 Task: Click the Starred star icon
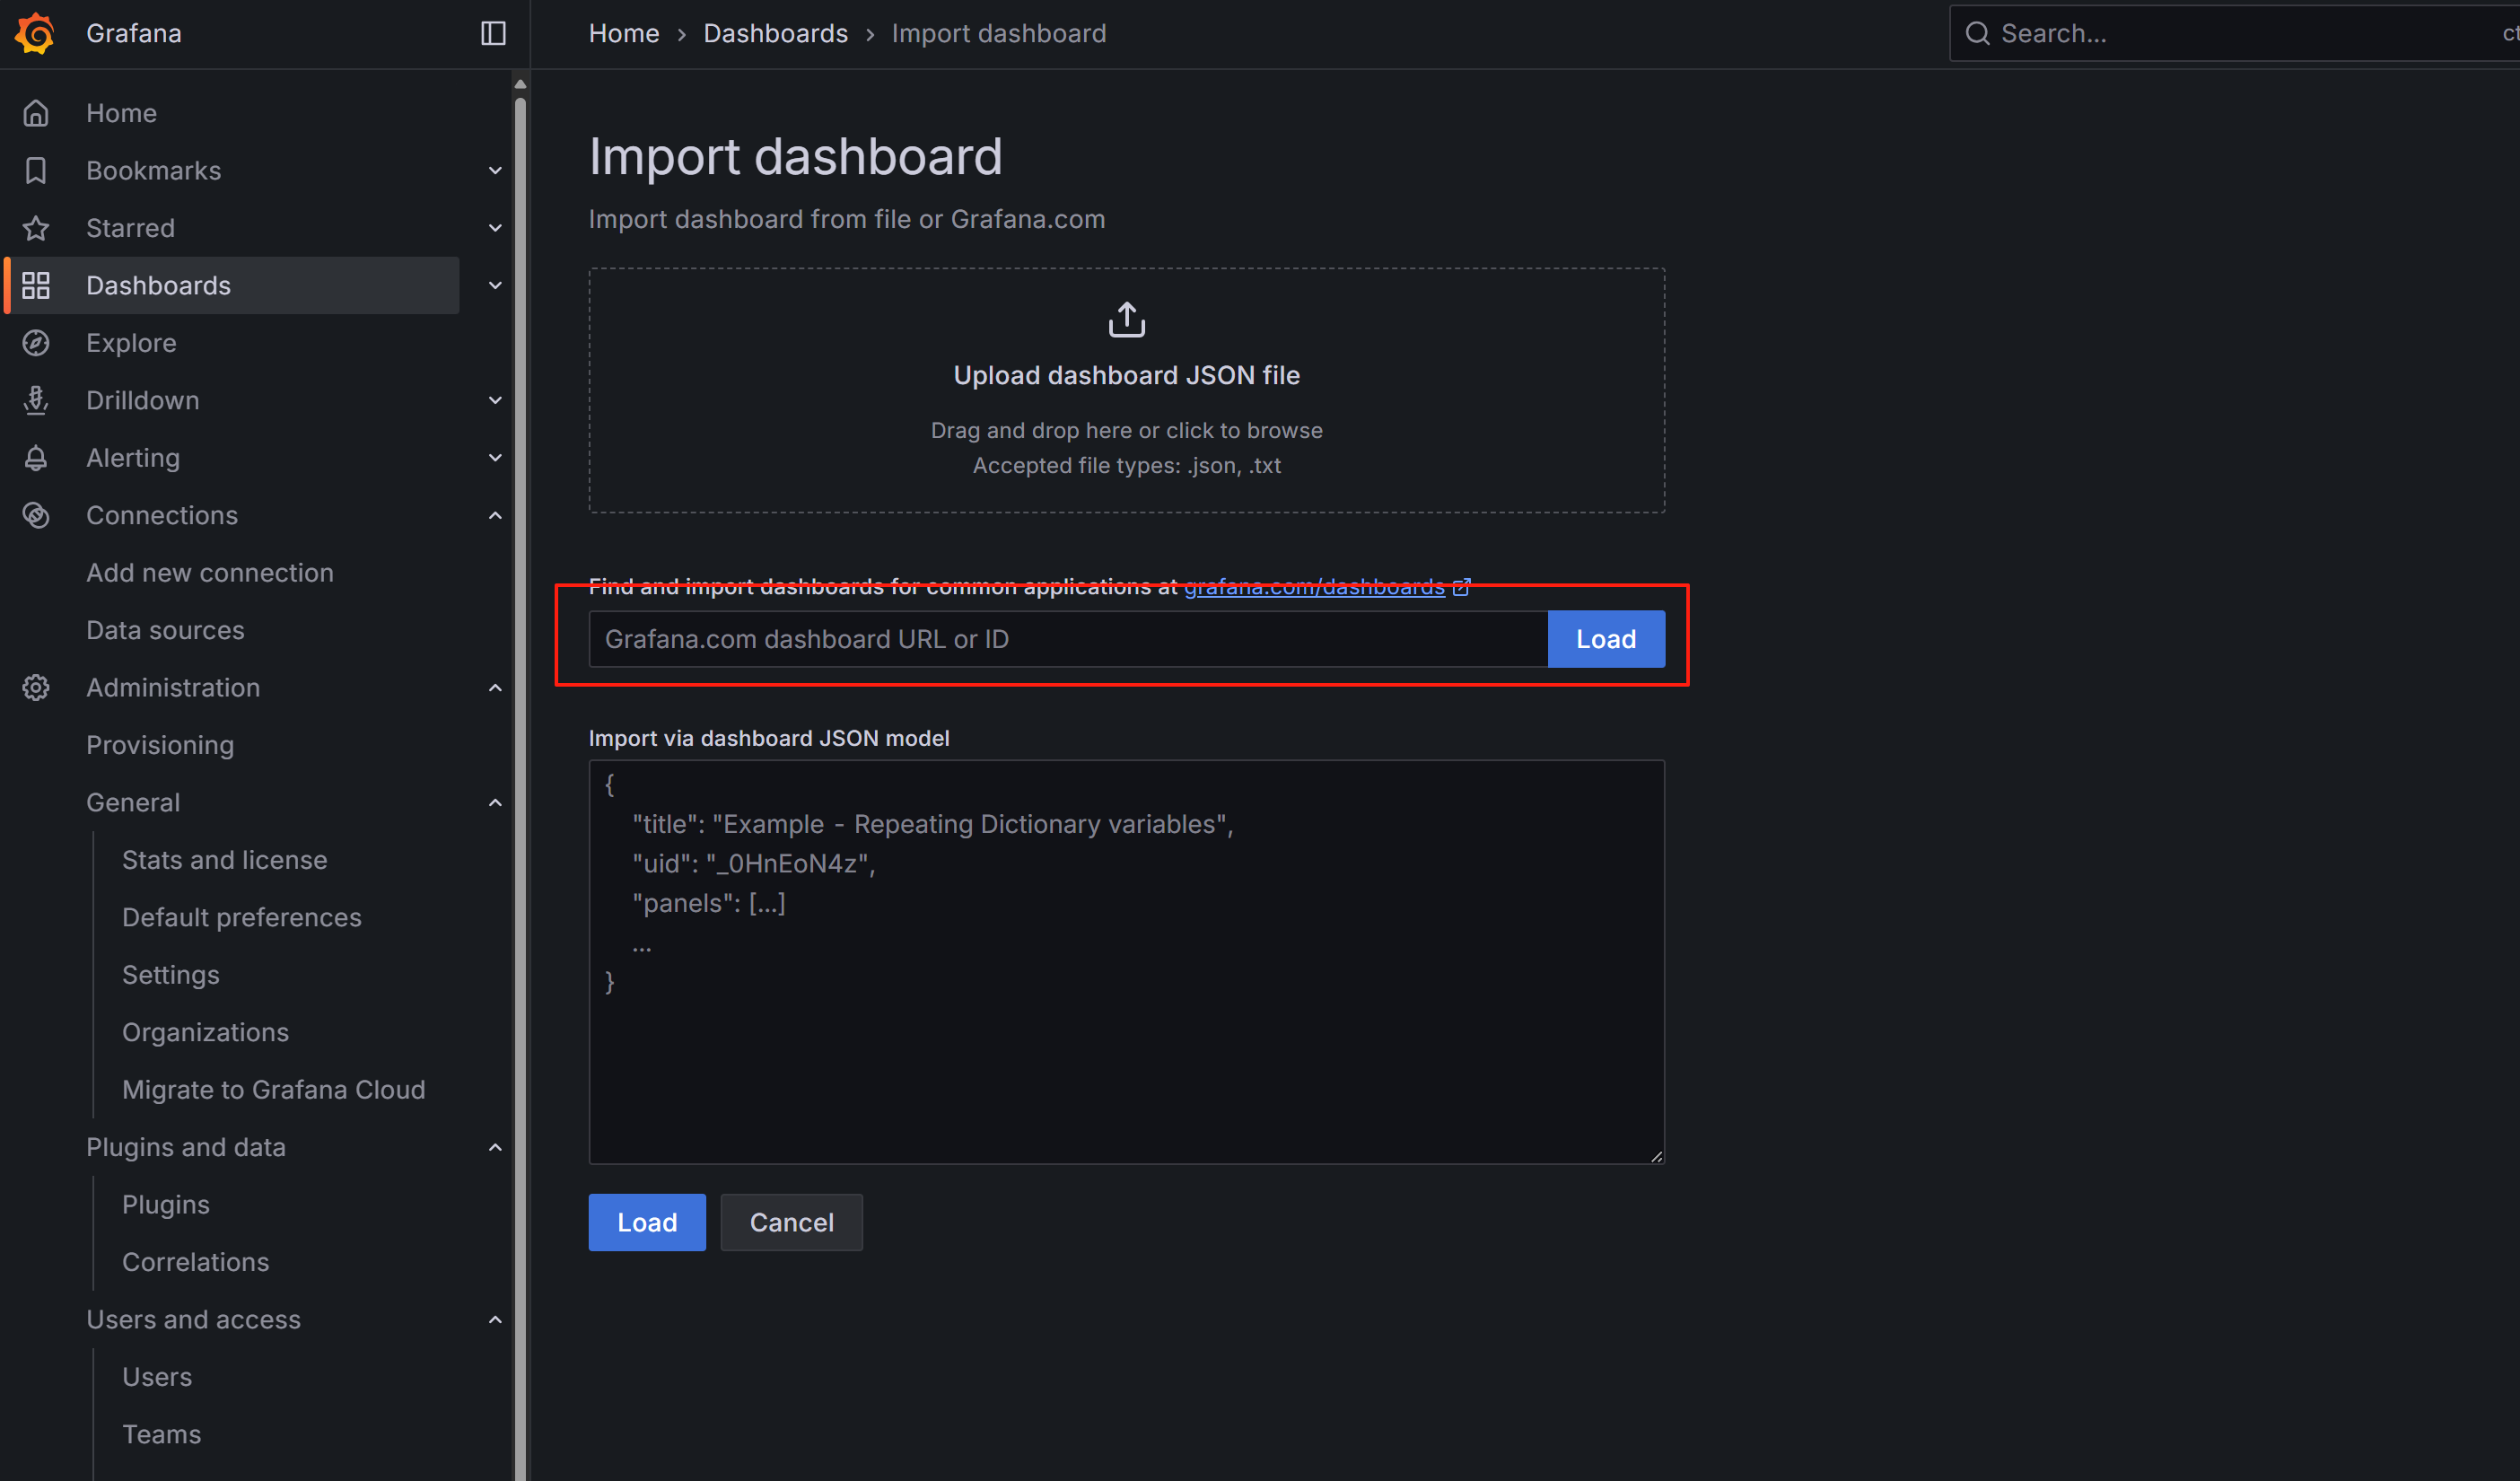click(x=36, y=228)
